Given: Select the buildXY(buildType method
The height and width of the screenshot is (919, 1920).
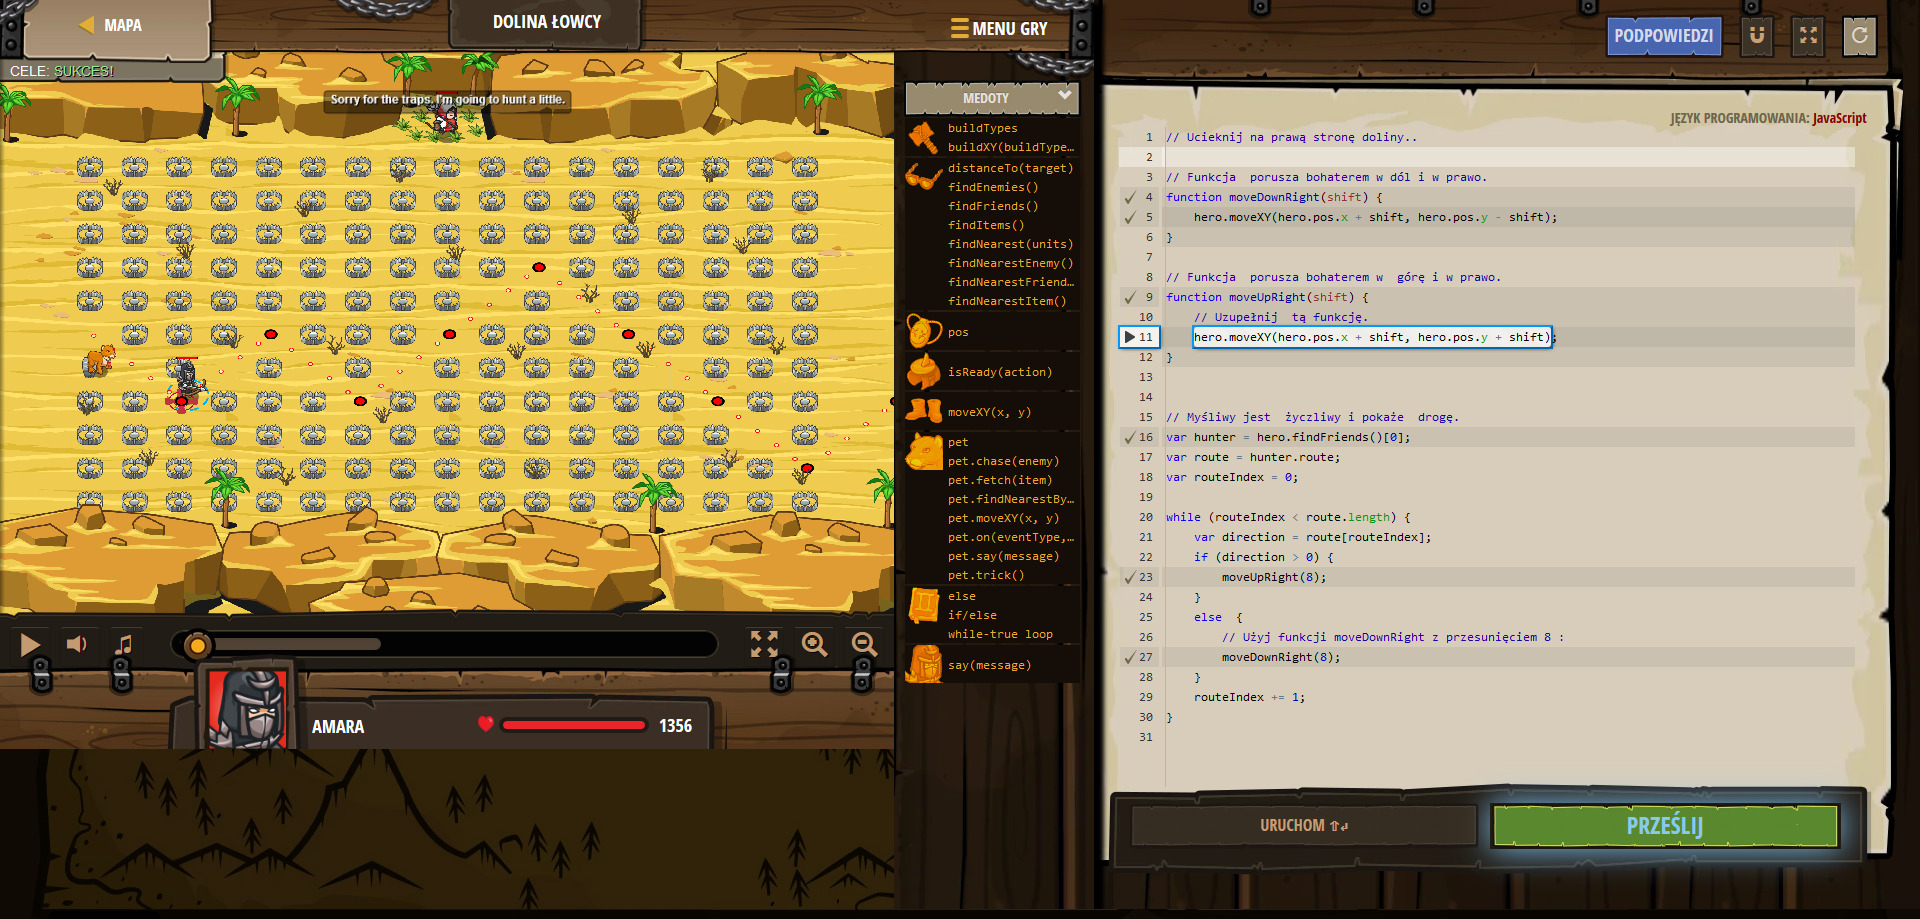Looking at the screenshot, I should pos(1010,147).
